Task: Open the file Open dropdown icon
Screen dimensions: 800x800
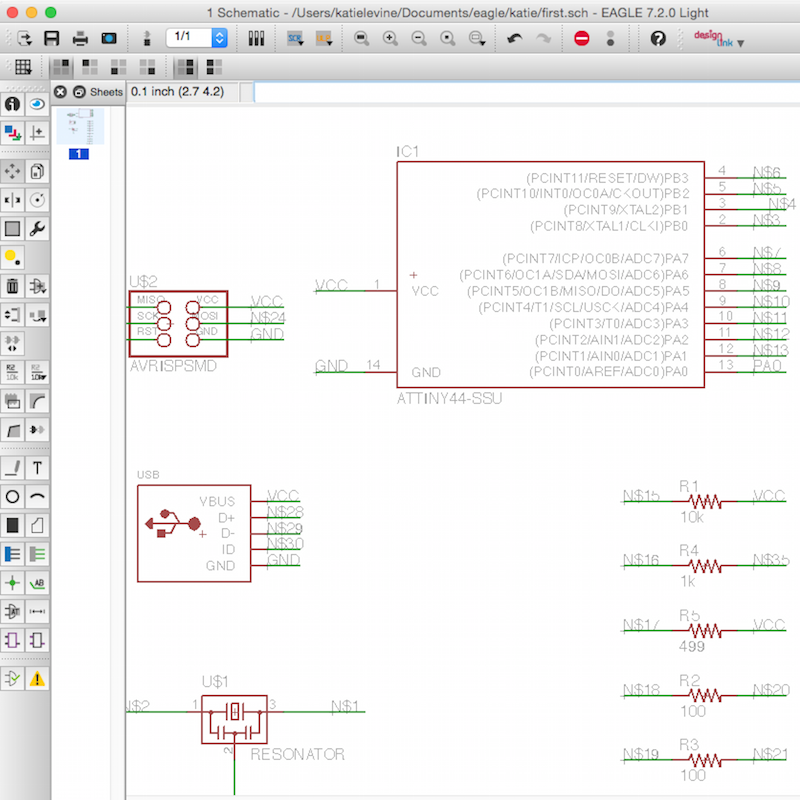Action: click(x=24, y=38)
